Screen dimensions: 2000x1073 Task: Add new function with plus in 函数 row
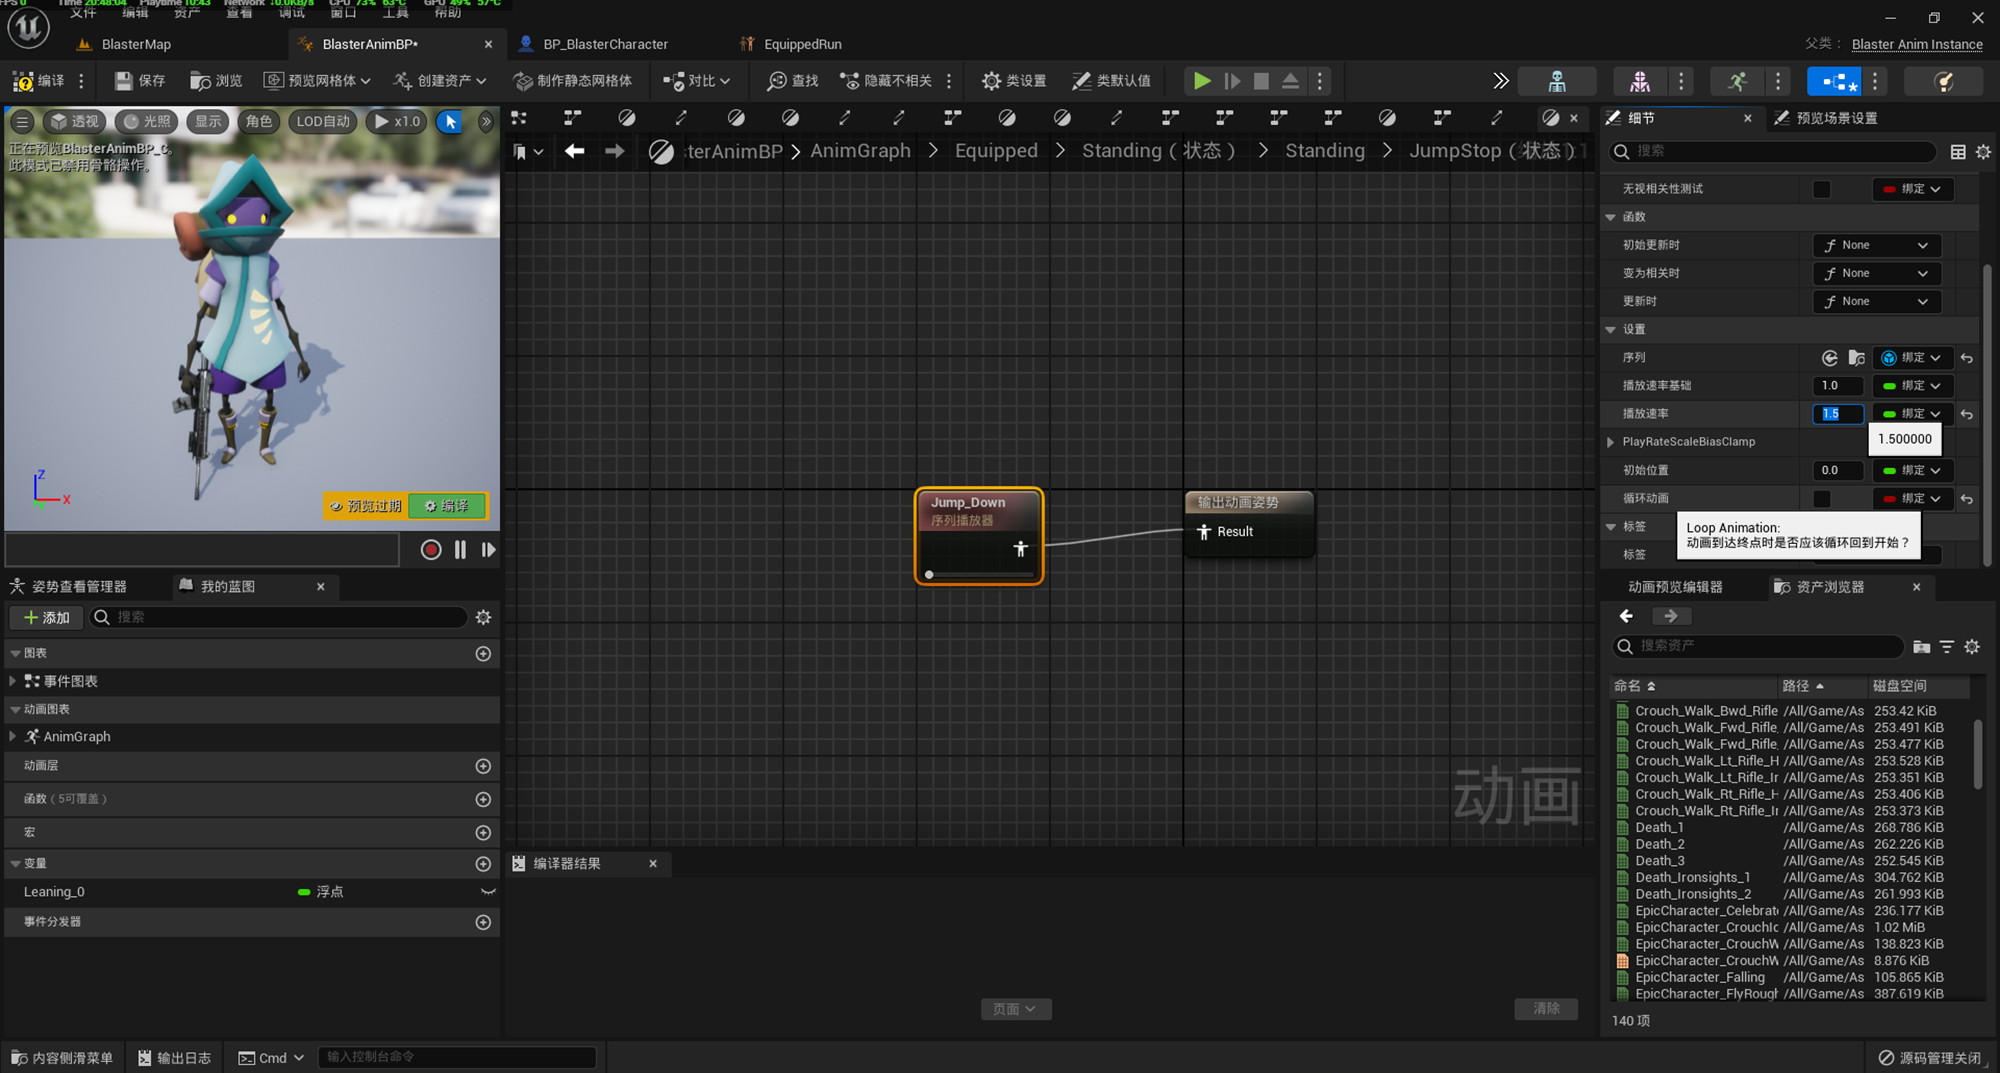(483, 799)
